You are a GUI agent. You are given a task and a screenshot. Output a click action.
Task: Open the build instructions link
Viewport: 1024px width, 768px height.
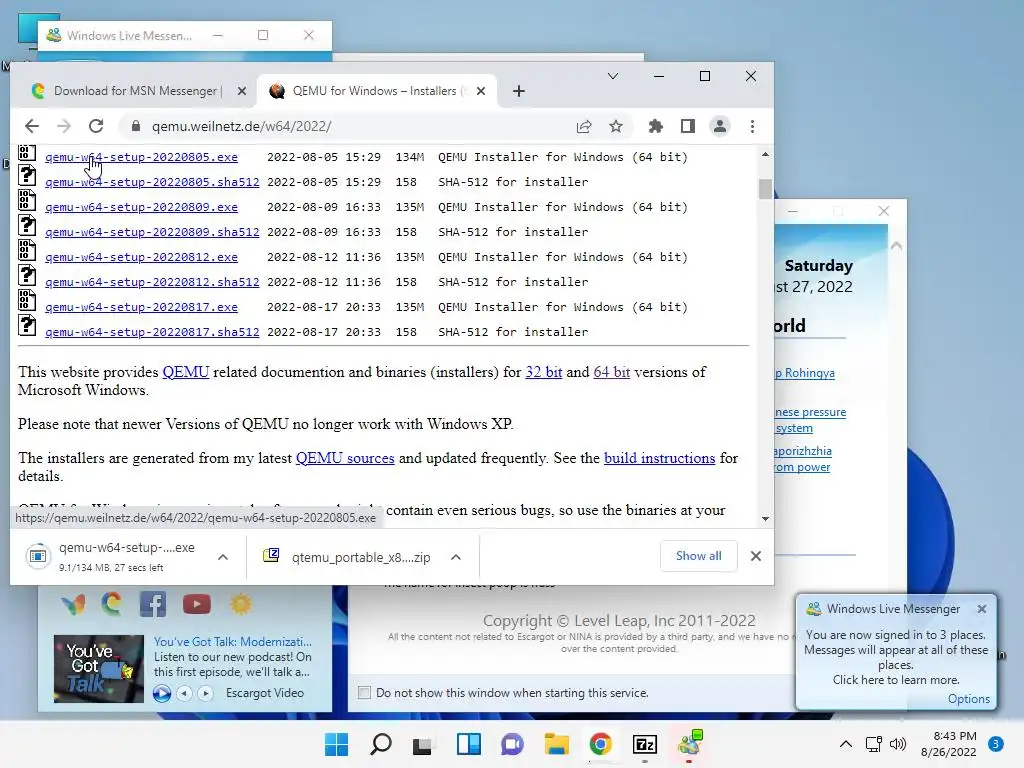[x=660, y=458]
